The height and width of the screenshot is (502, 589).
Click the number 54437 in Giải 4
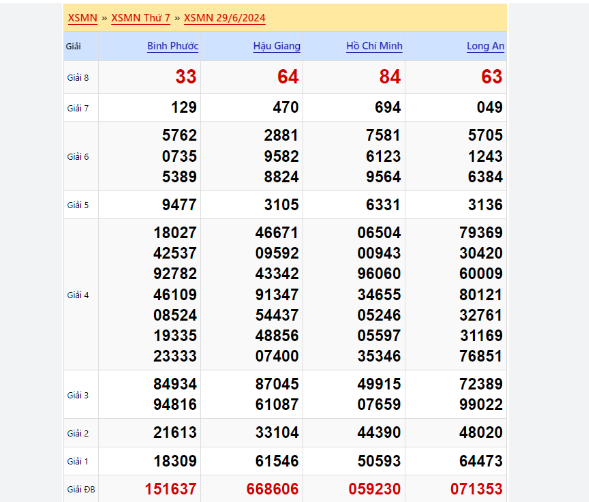[x=277, y=315]
